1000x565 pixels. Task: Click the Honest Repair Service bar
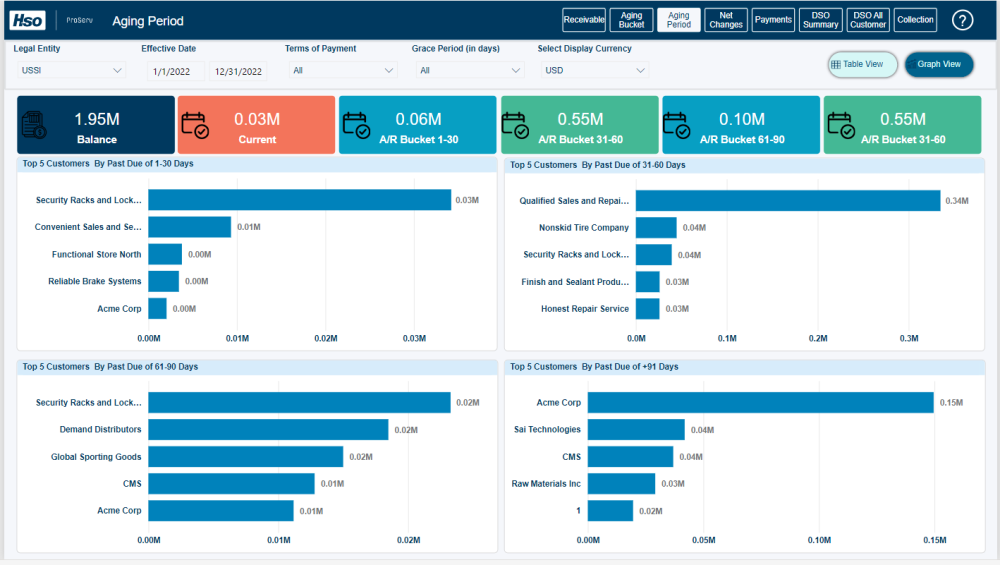tap(647, 309)
